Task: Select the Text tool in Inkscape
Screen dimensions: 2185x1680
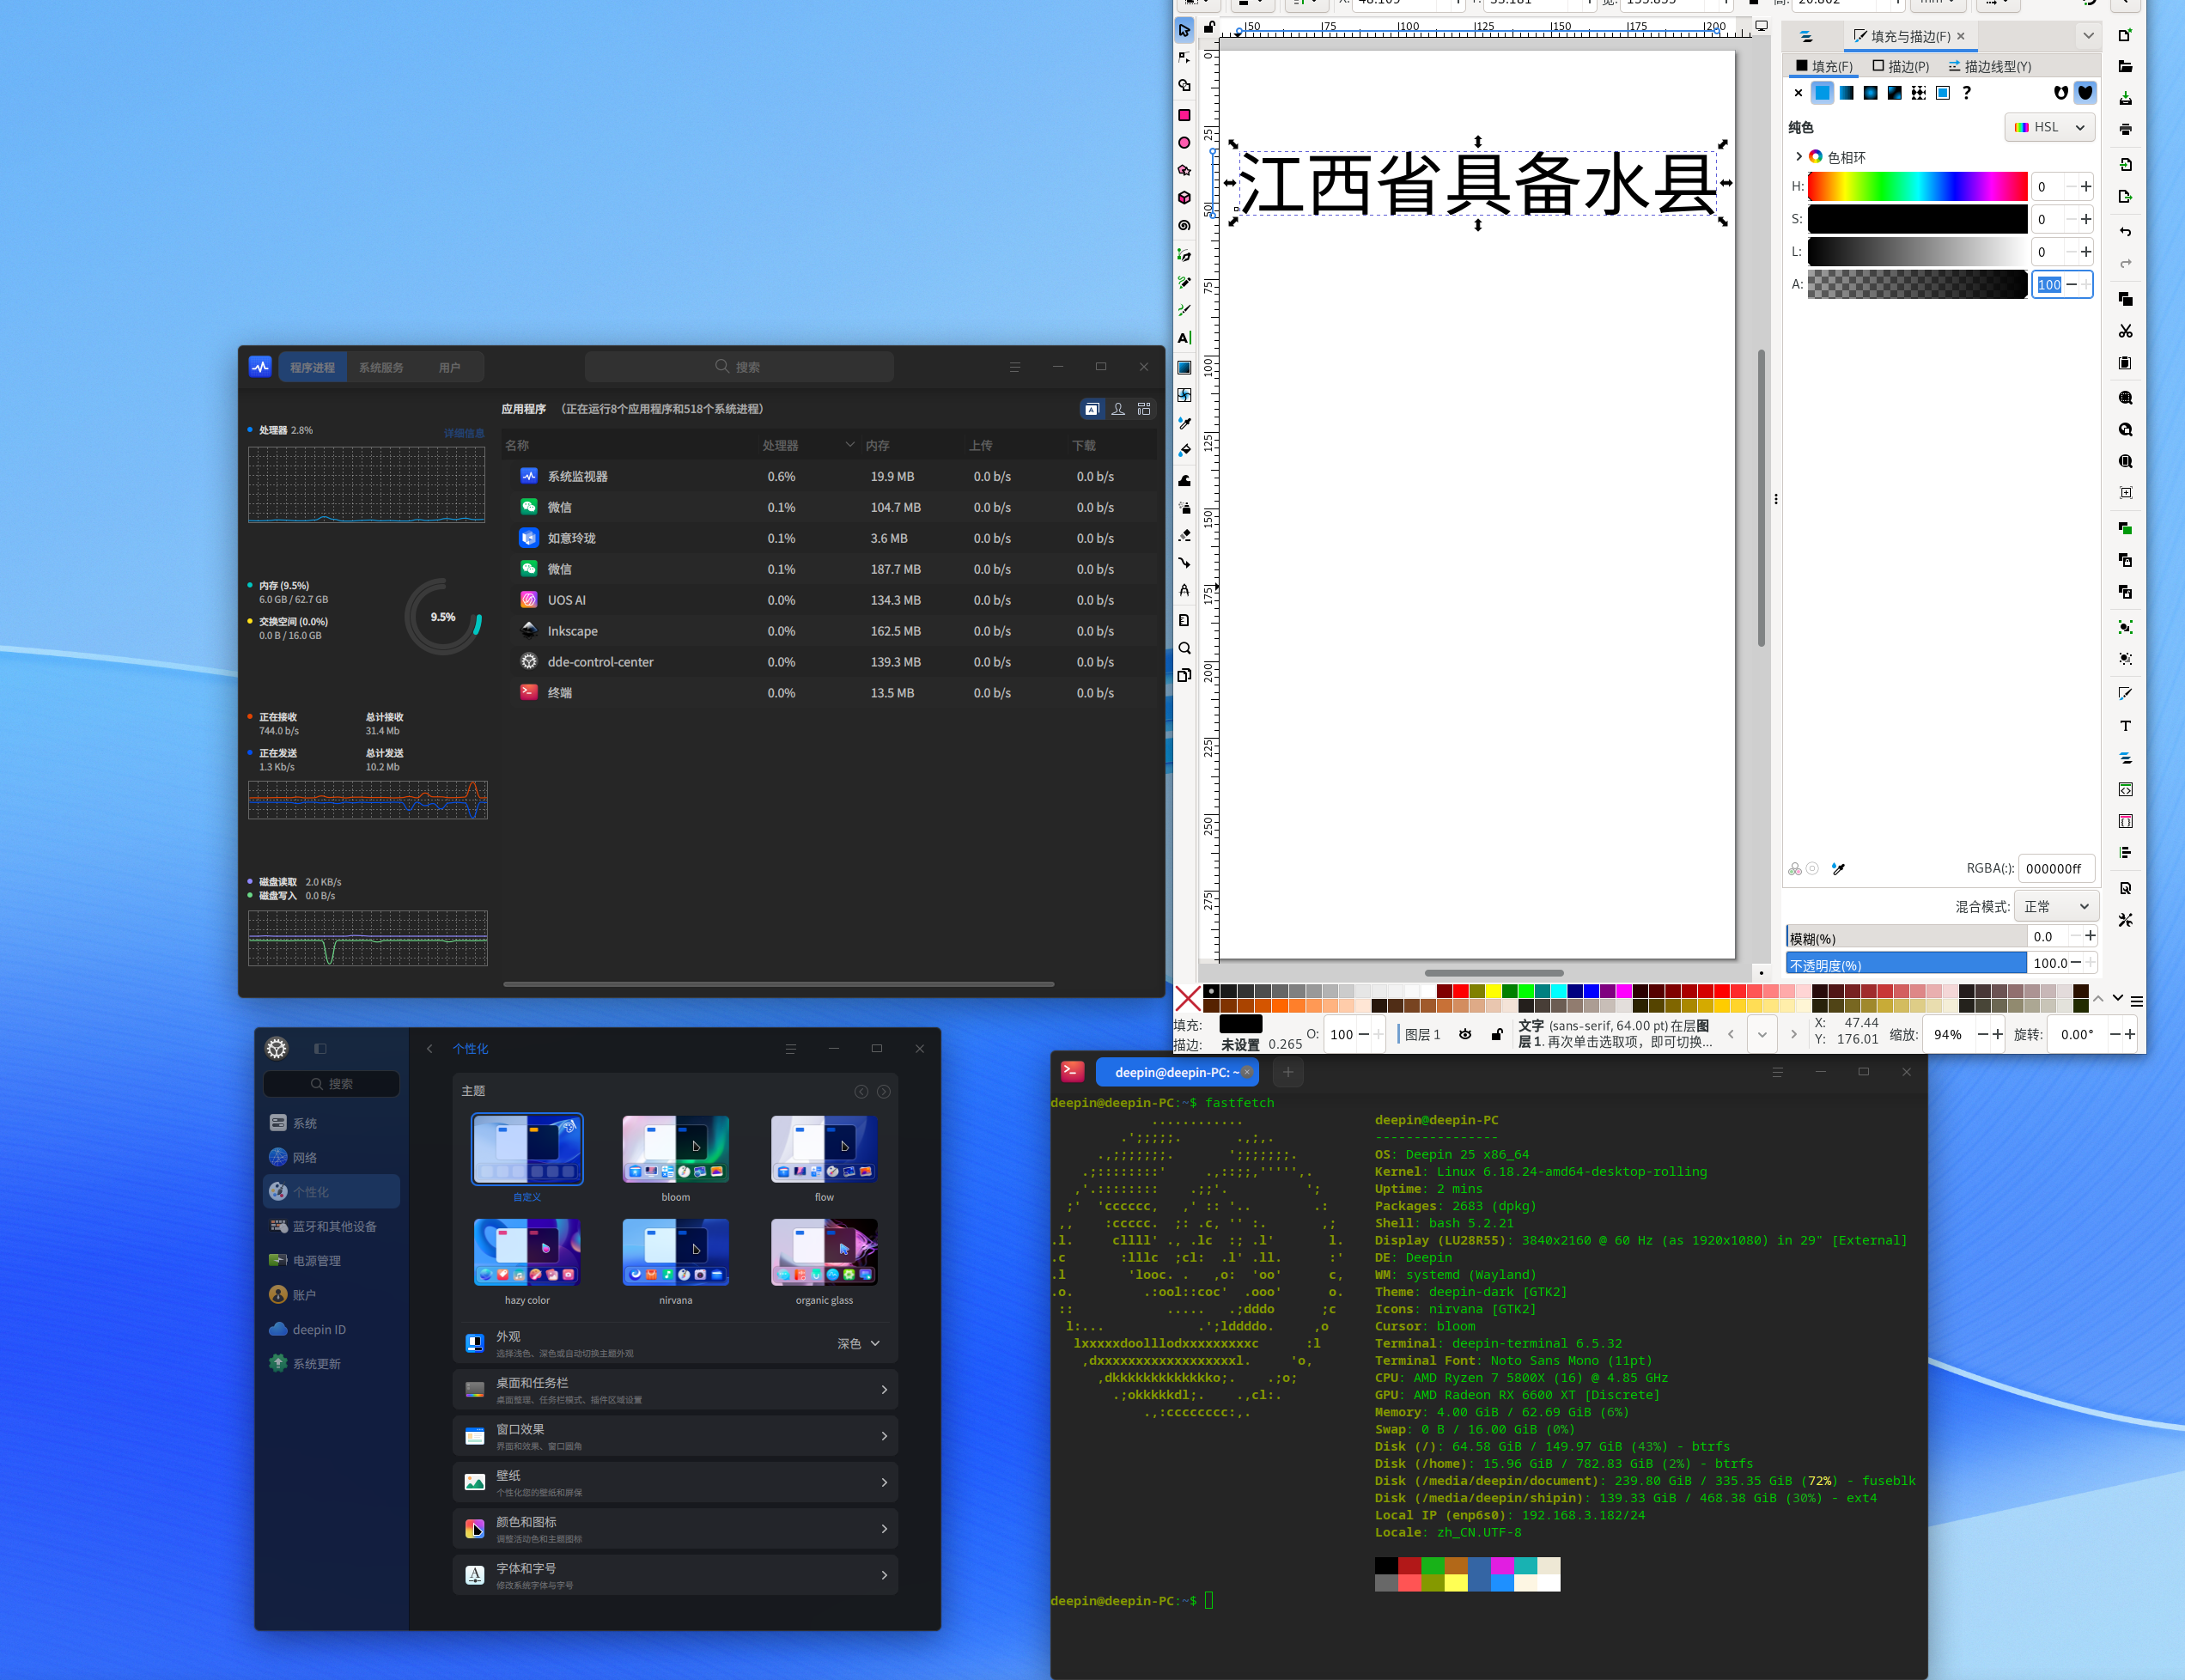Action: point(1184,338)
